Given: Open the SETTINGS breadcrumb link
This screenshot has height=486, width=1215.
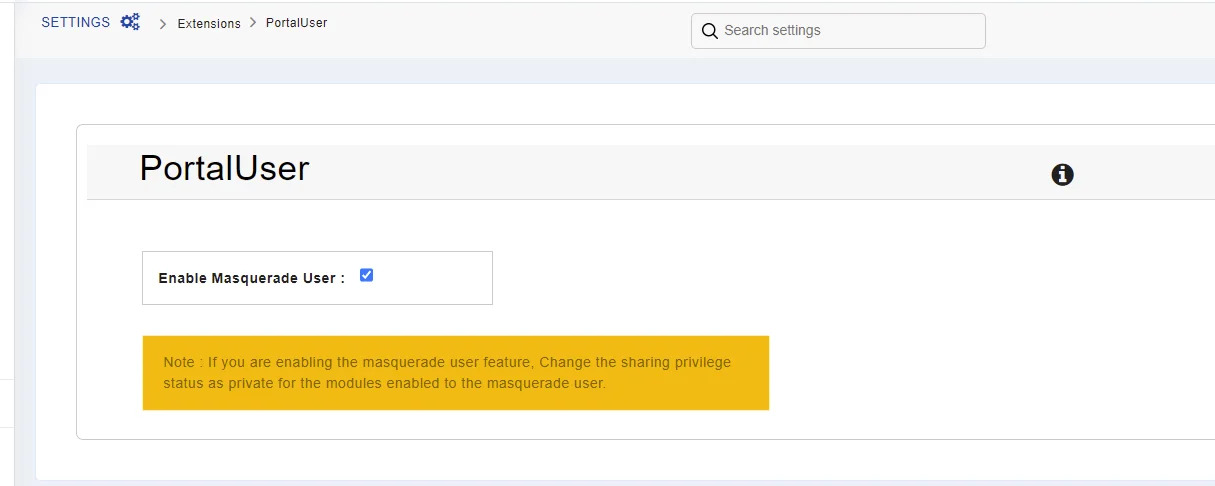Looking at the screenshot, I should pyautogui.click(x=75, y=22).
